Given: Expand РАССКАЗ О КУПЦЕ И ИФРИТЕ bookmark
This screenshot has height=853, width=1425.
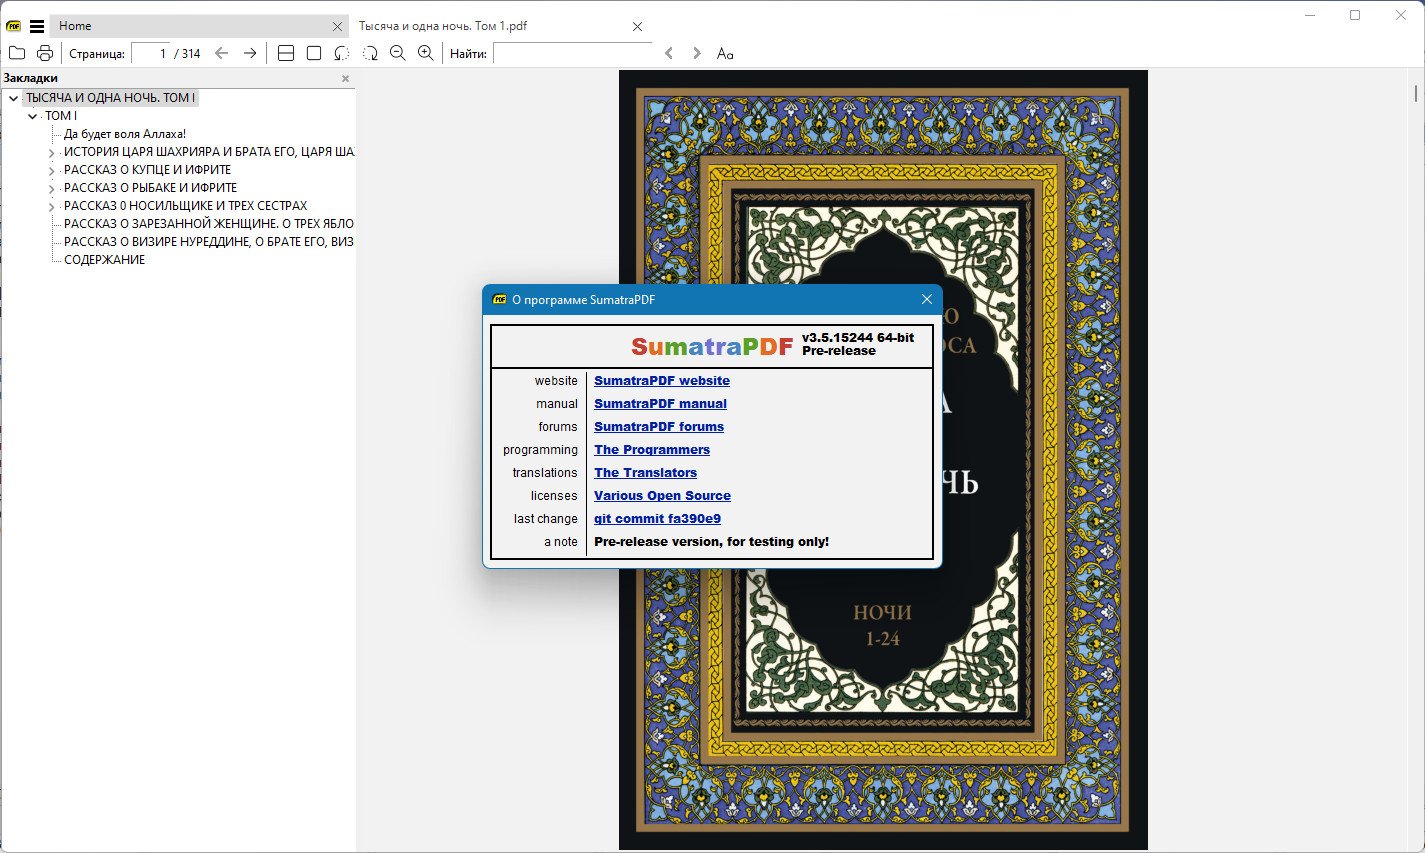Looking at the screenshot, I should pos(52,171).
